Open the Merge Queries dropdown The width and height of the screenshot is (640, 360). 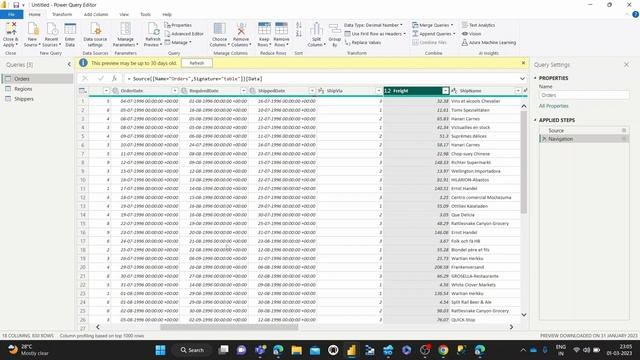coord(432,25)
